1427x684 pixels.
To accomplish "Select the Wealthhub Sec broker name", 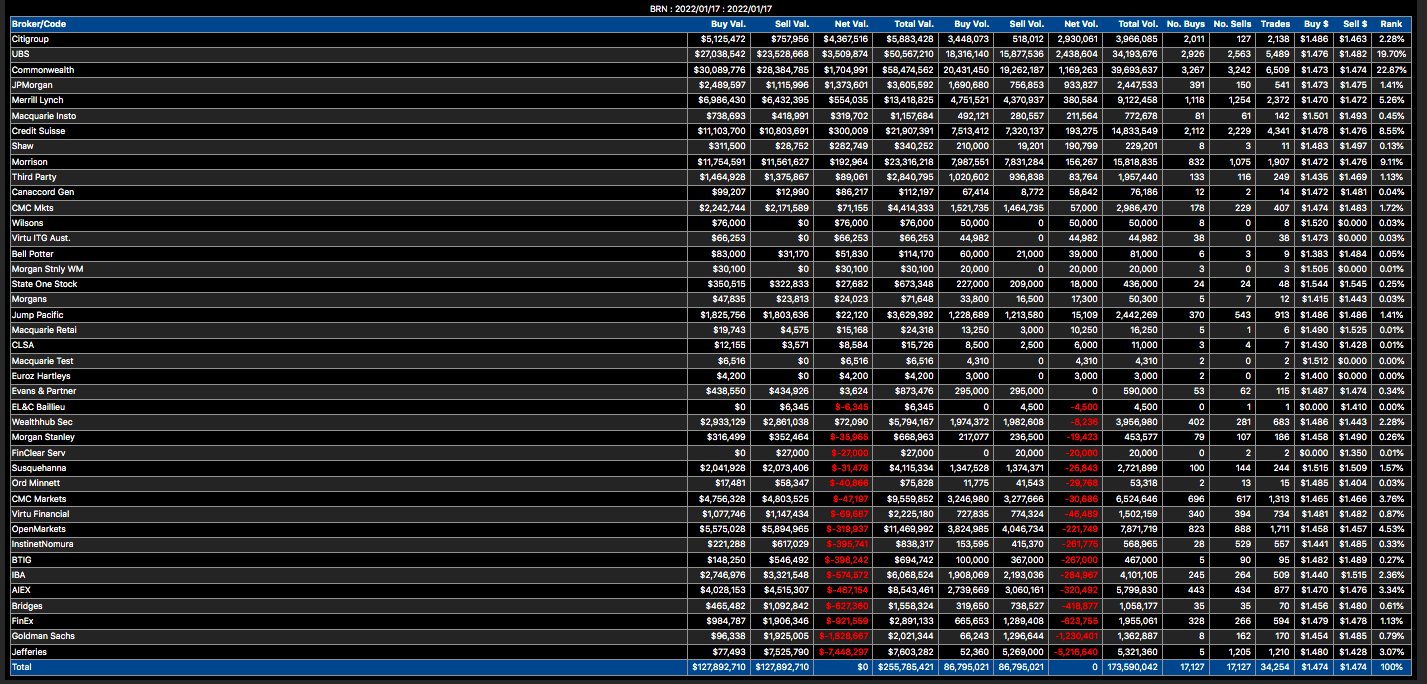I will pyautogui.click(x=42, y=422).
